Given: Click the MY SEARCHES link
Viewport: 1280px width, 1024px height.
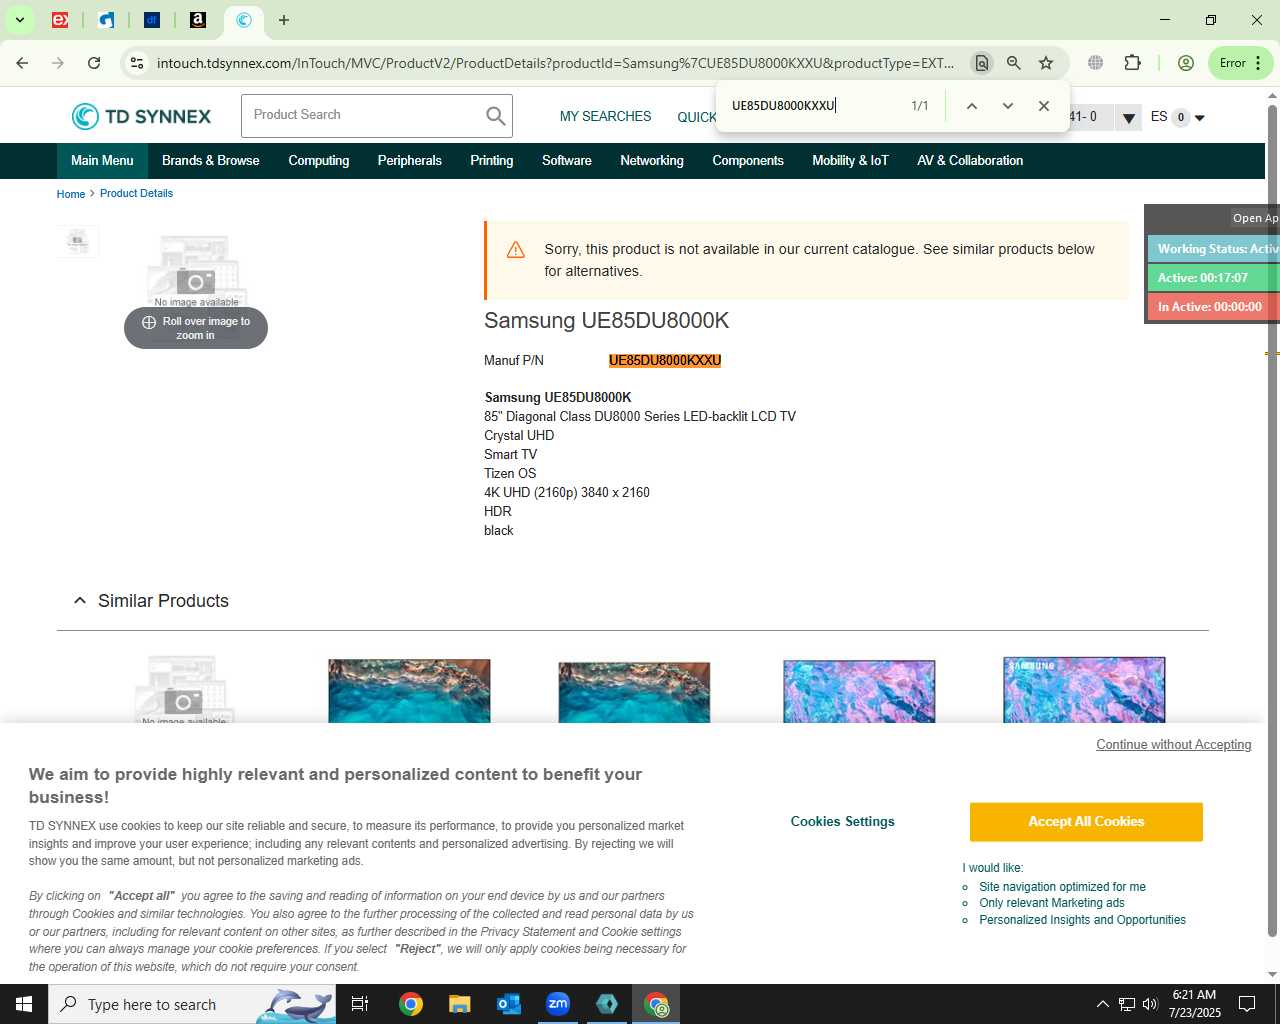Looking at the screenshot, I should tap(605, 117).
